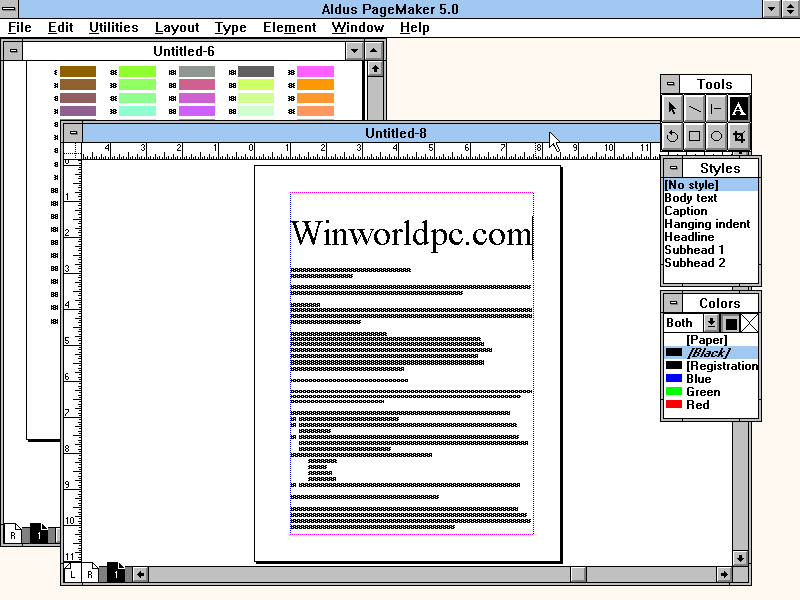Click the Untitled-8 title bar
Image resolution: width=800 pixels, height=600 pixels.
pos(371,133)
